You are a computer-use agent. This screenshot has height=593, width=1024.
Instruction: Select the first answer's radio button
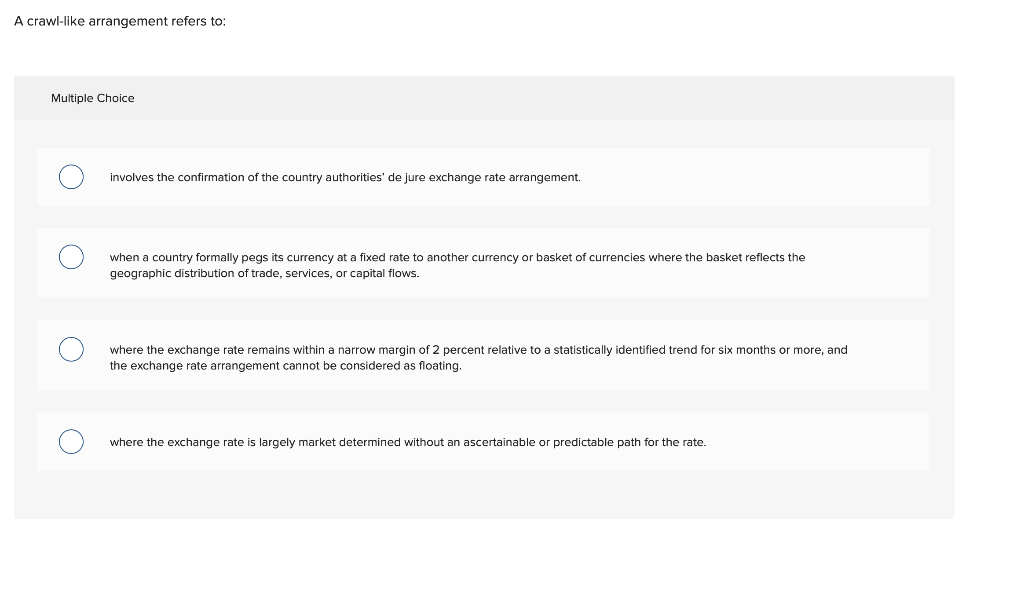coord(71,177)
